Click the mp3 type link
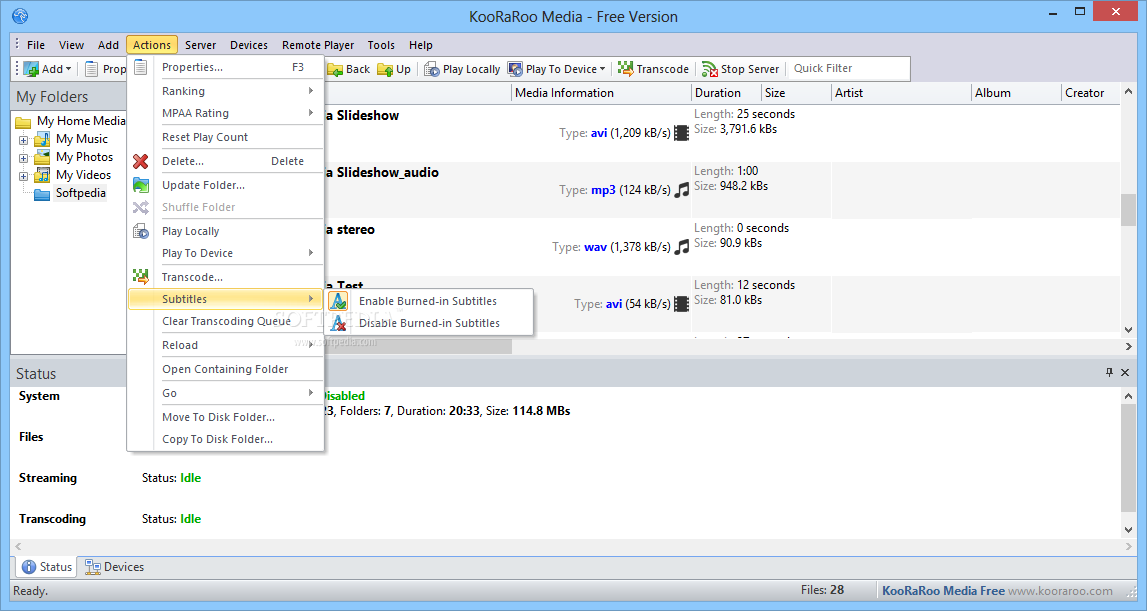1147x611 pixels. tap(603, 190)
